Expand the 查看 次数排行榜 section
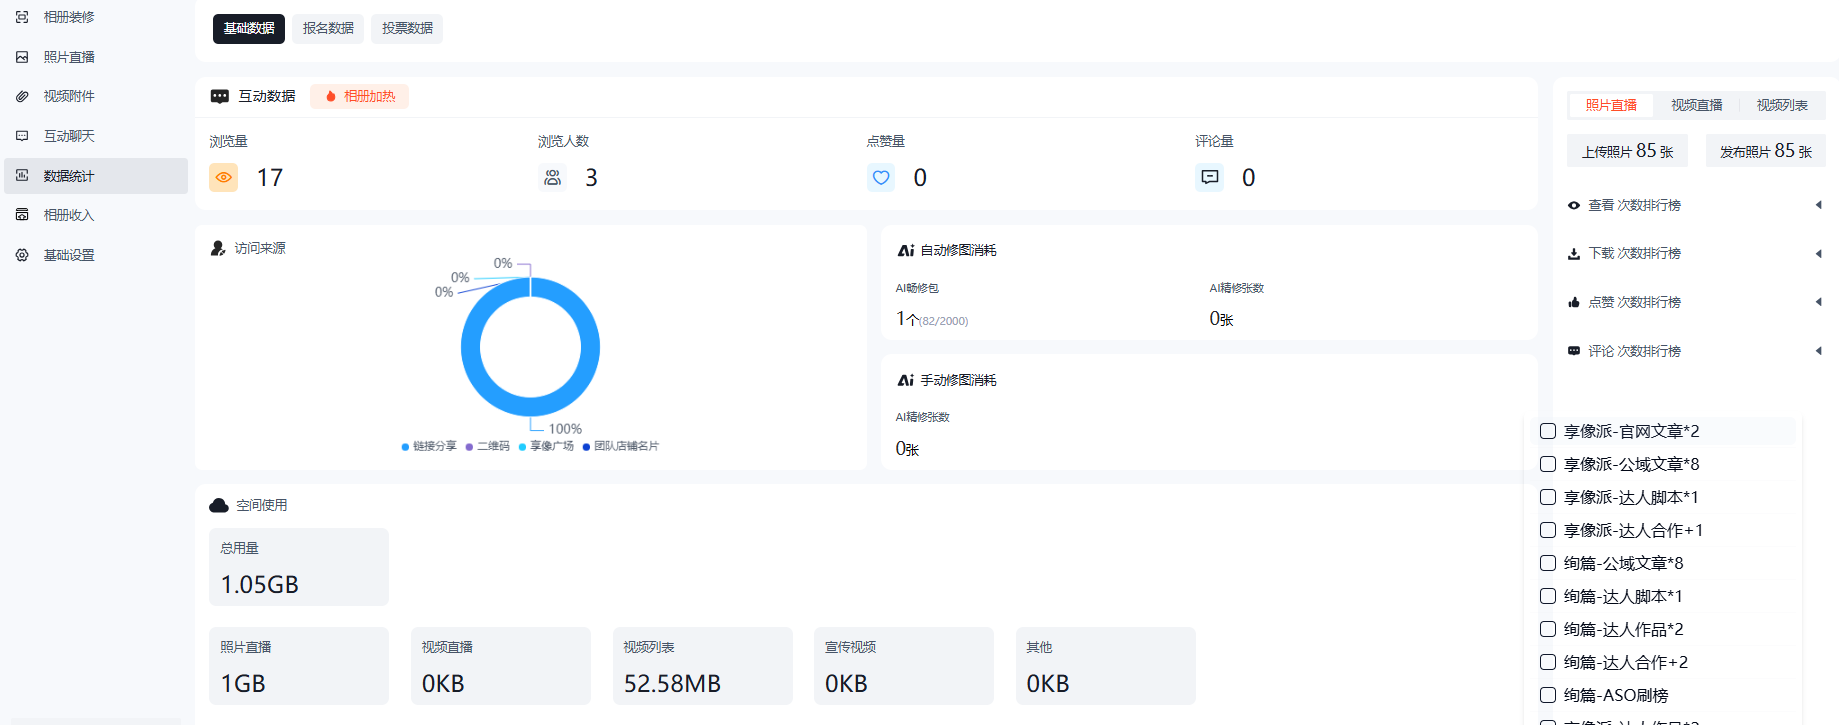This screenshot has height=725, width=1839. click(1818, 205)
